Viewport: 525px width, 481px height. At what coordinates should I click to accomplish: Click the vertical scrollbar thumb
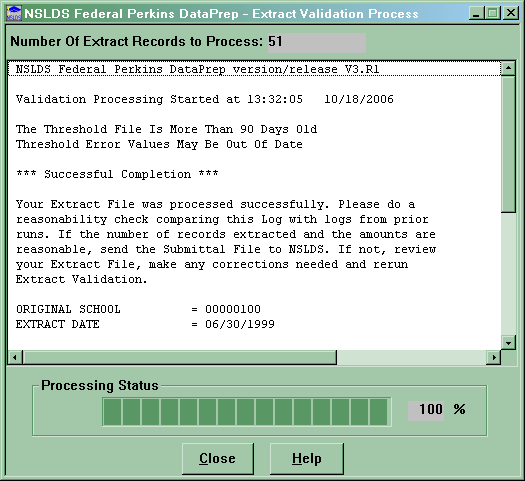coord(508,144)
